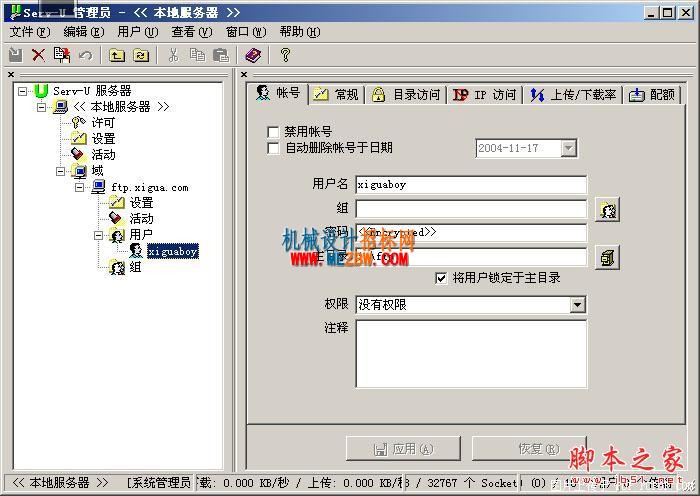Image resolution: width=700 pixels, height=496 pixels.
Task: Open the 编辑(E) menu
Action: [x=84, y=32]
